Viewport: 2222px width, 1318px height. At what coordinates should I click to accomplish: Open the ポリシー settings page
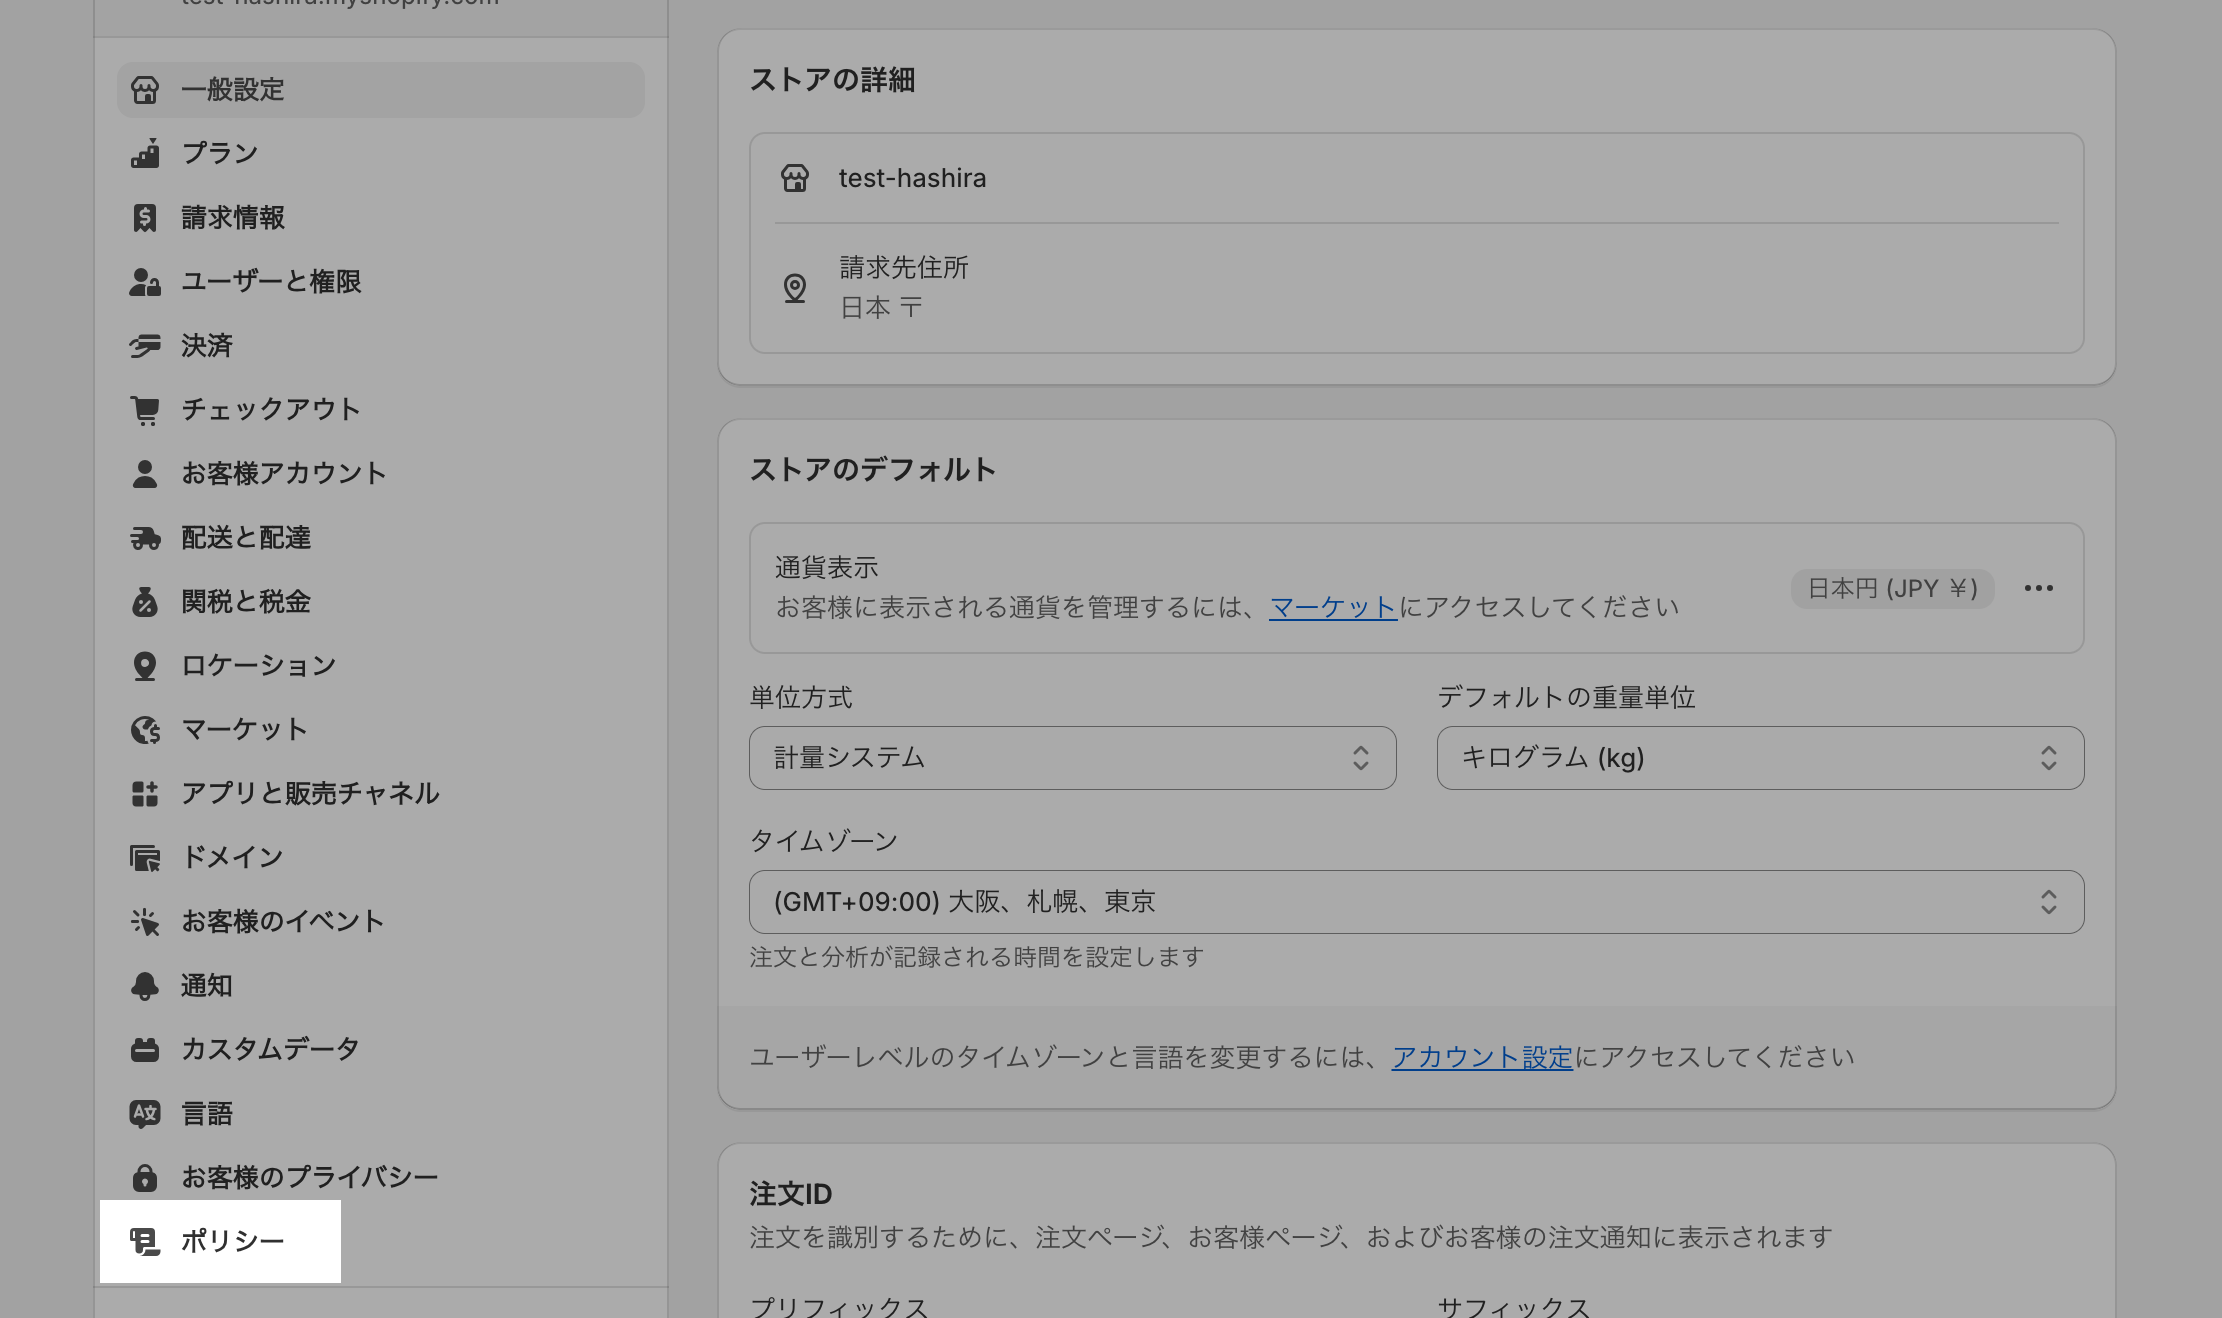click(x=232, y=1241)
